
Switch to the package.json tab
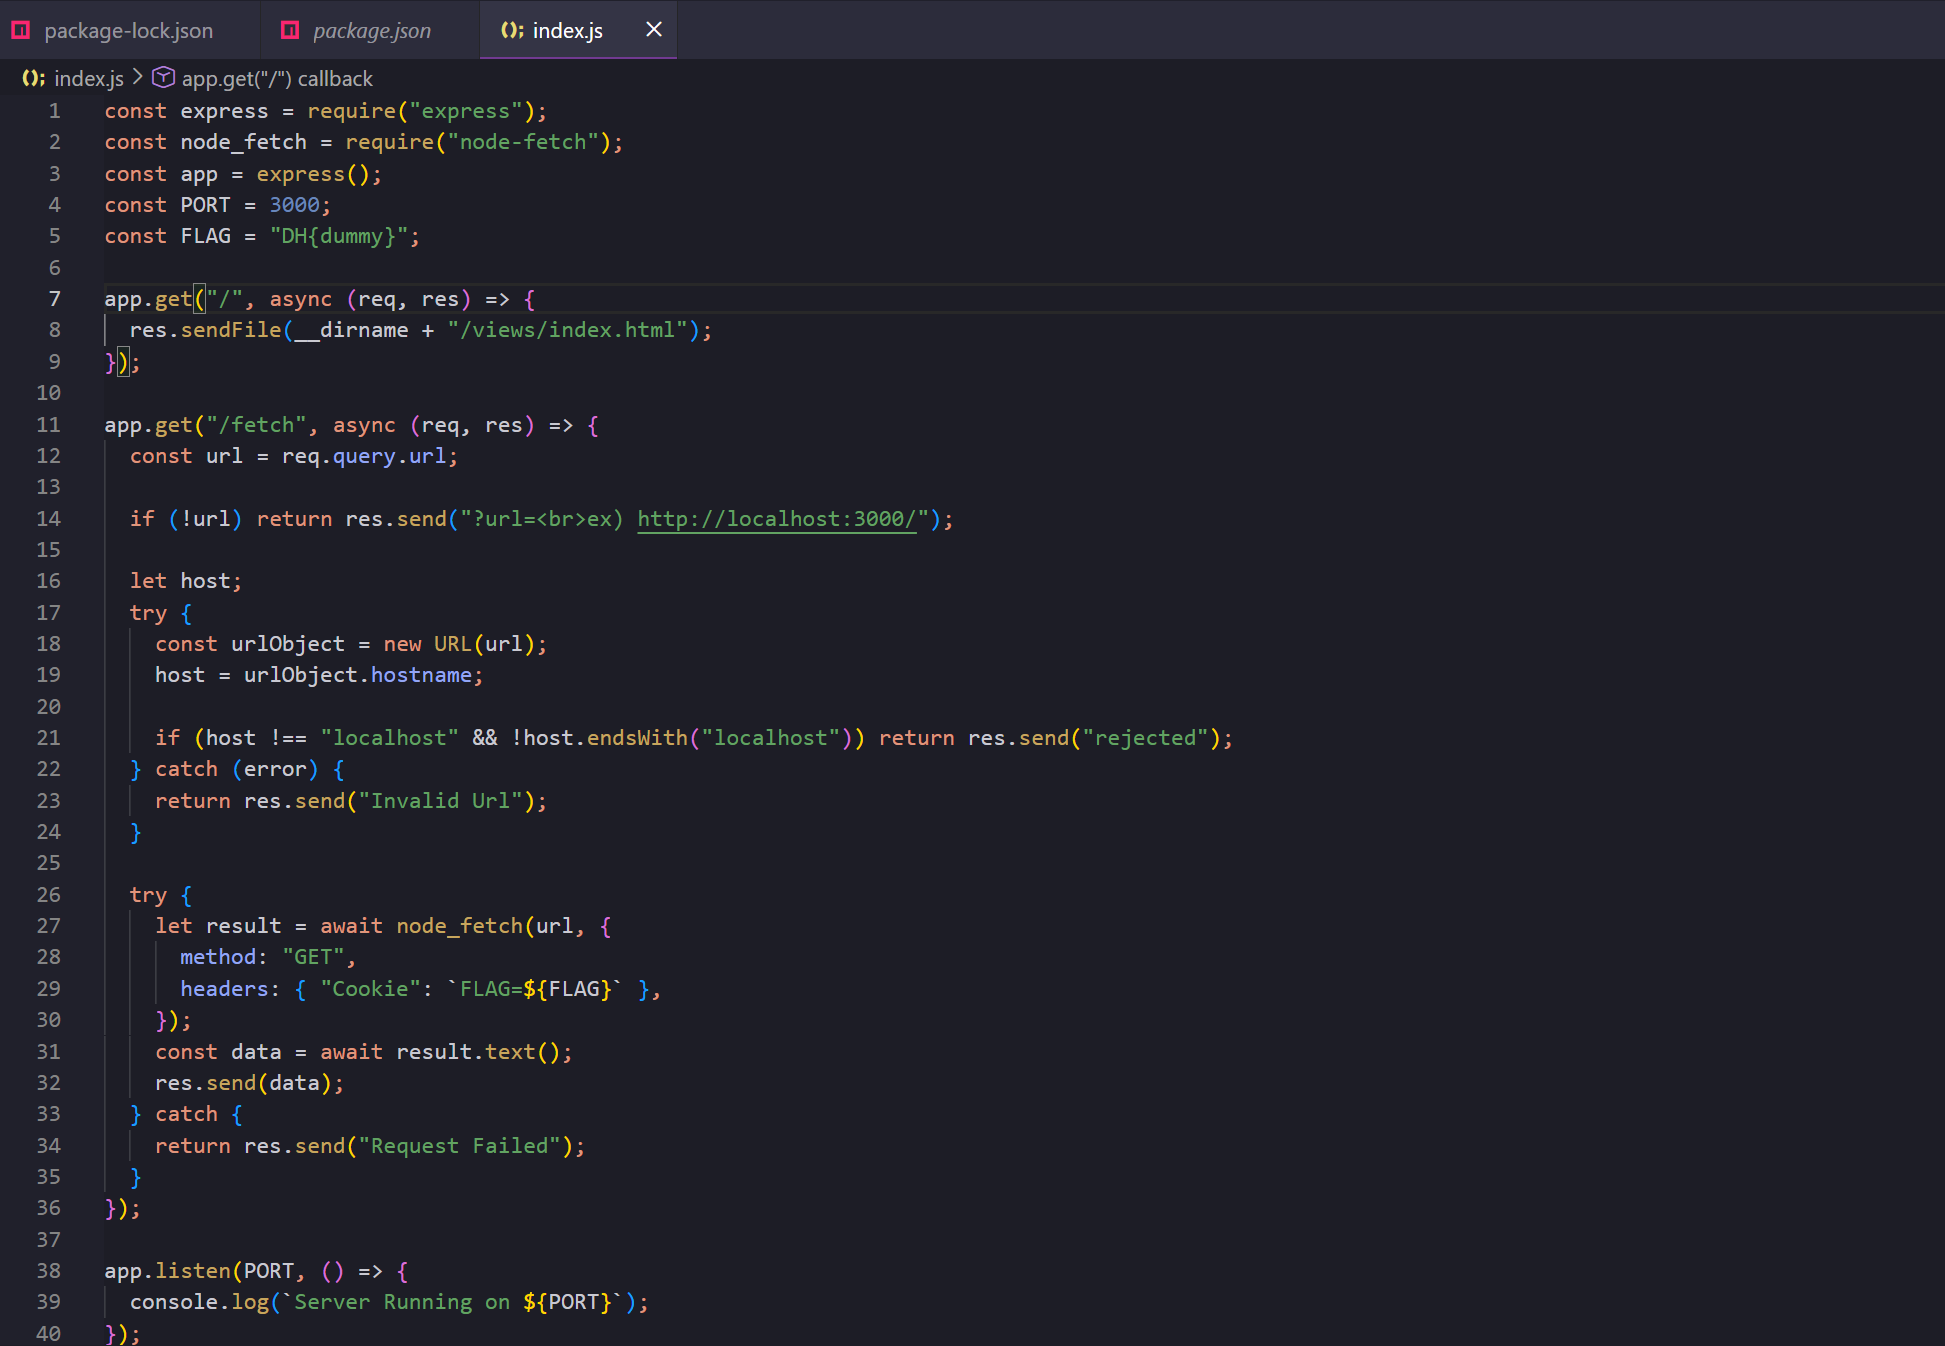pos(371,31)
